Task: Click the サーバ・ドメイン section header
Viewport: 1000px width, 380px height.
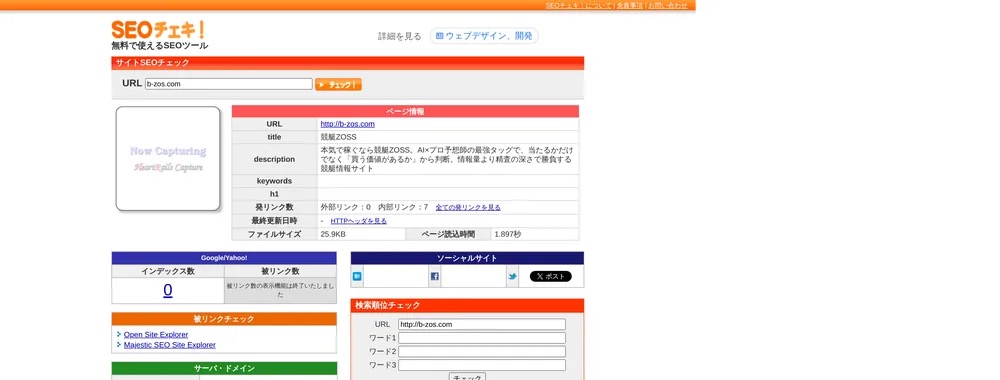Action: pyautogui.click(x=224, y=369)
